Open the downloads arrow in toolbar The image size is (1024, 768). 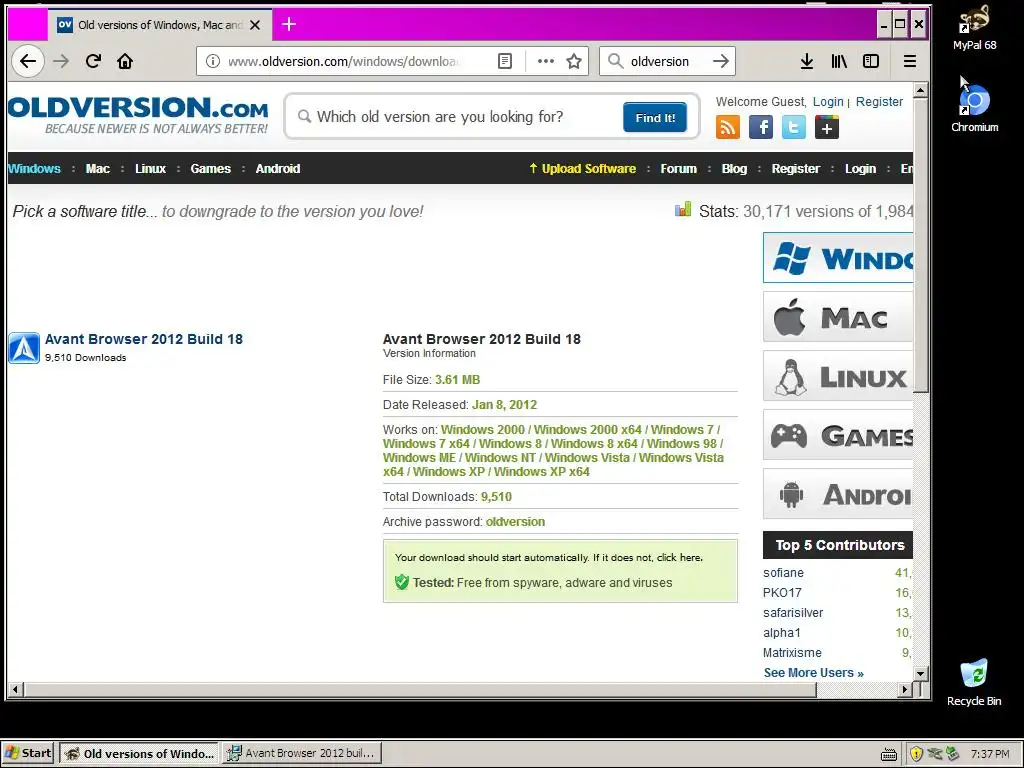coord(807,61)
